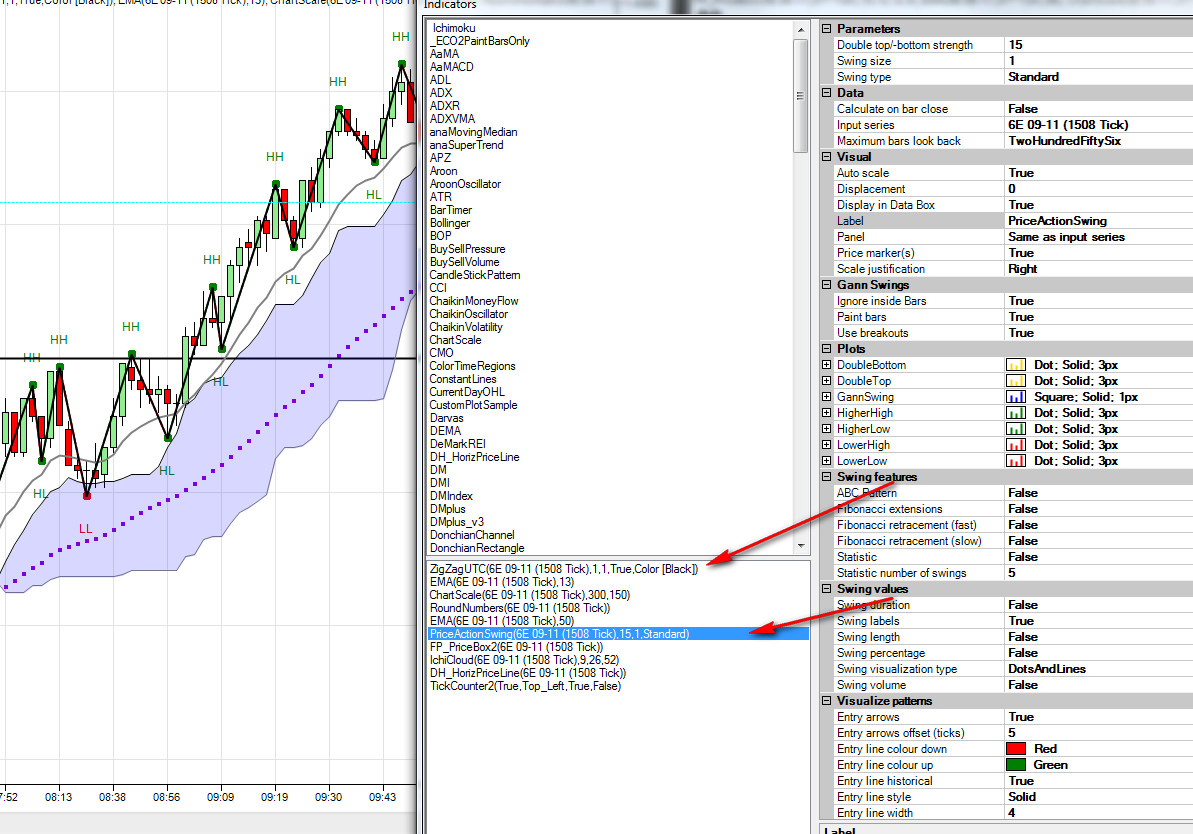Click the Red entry line colour swatch
The height and width of the screenshot is (834, 1193).
click(1016, 749)
